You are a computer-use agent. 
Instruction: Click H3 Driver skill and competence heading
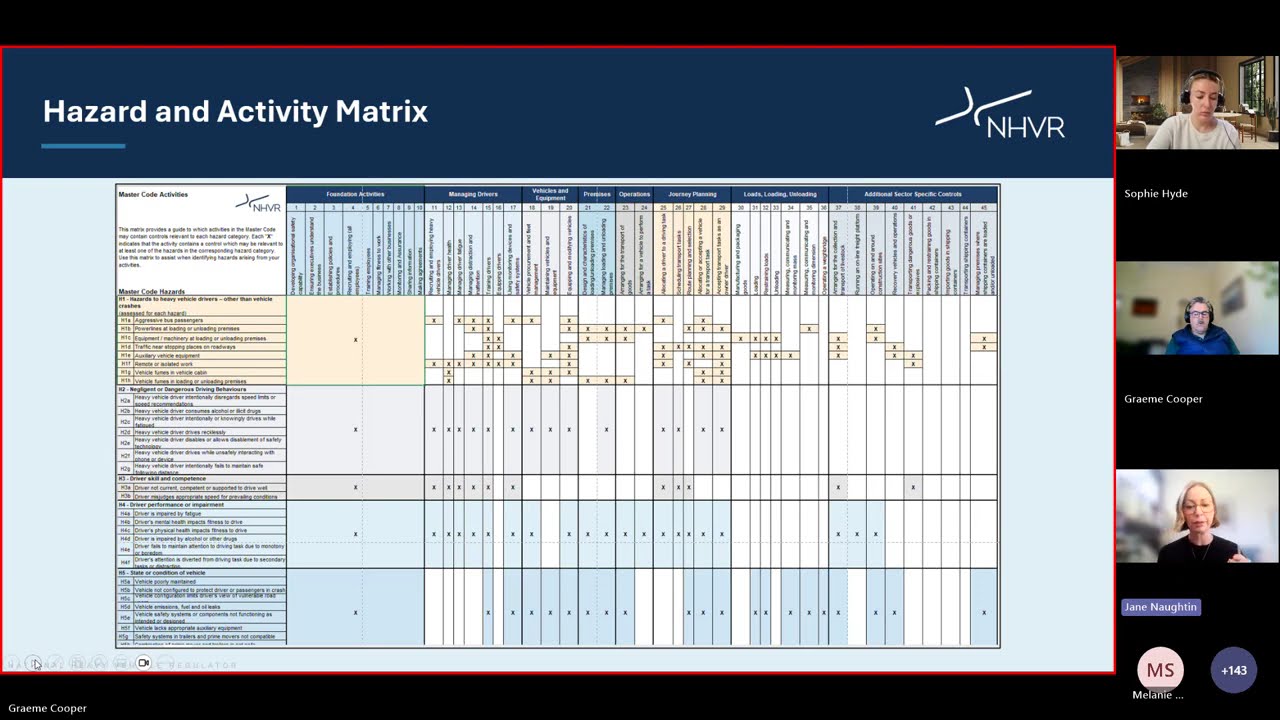(x=202, y=479)
